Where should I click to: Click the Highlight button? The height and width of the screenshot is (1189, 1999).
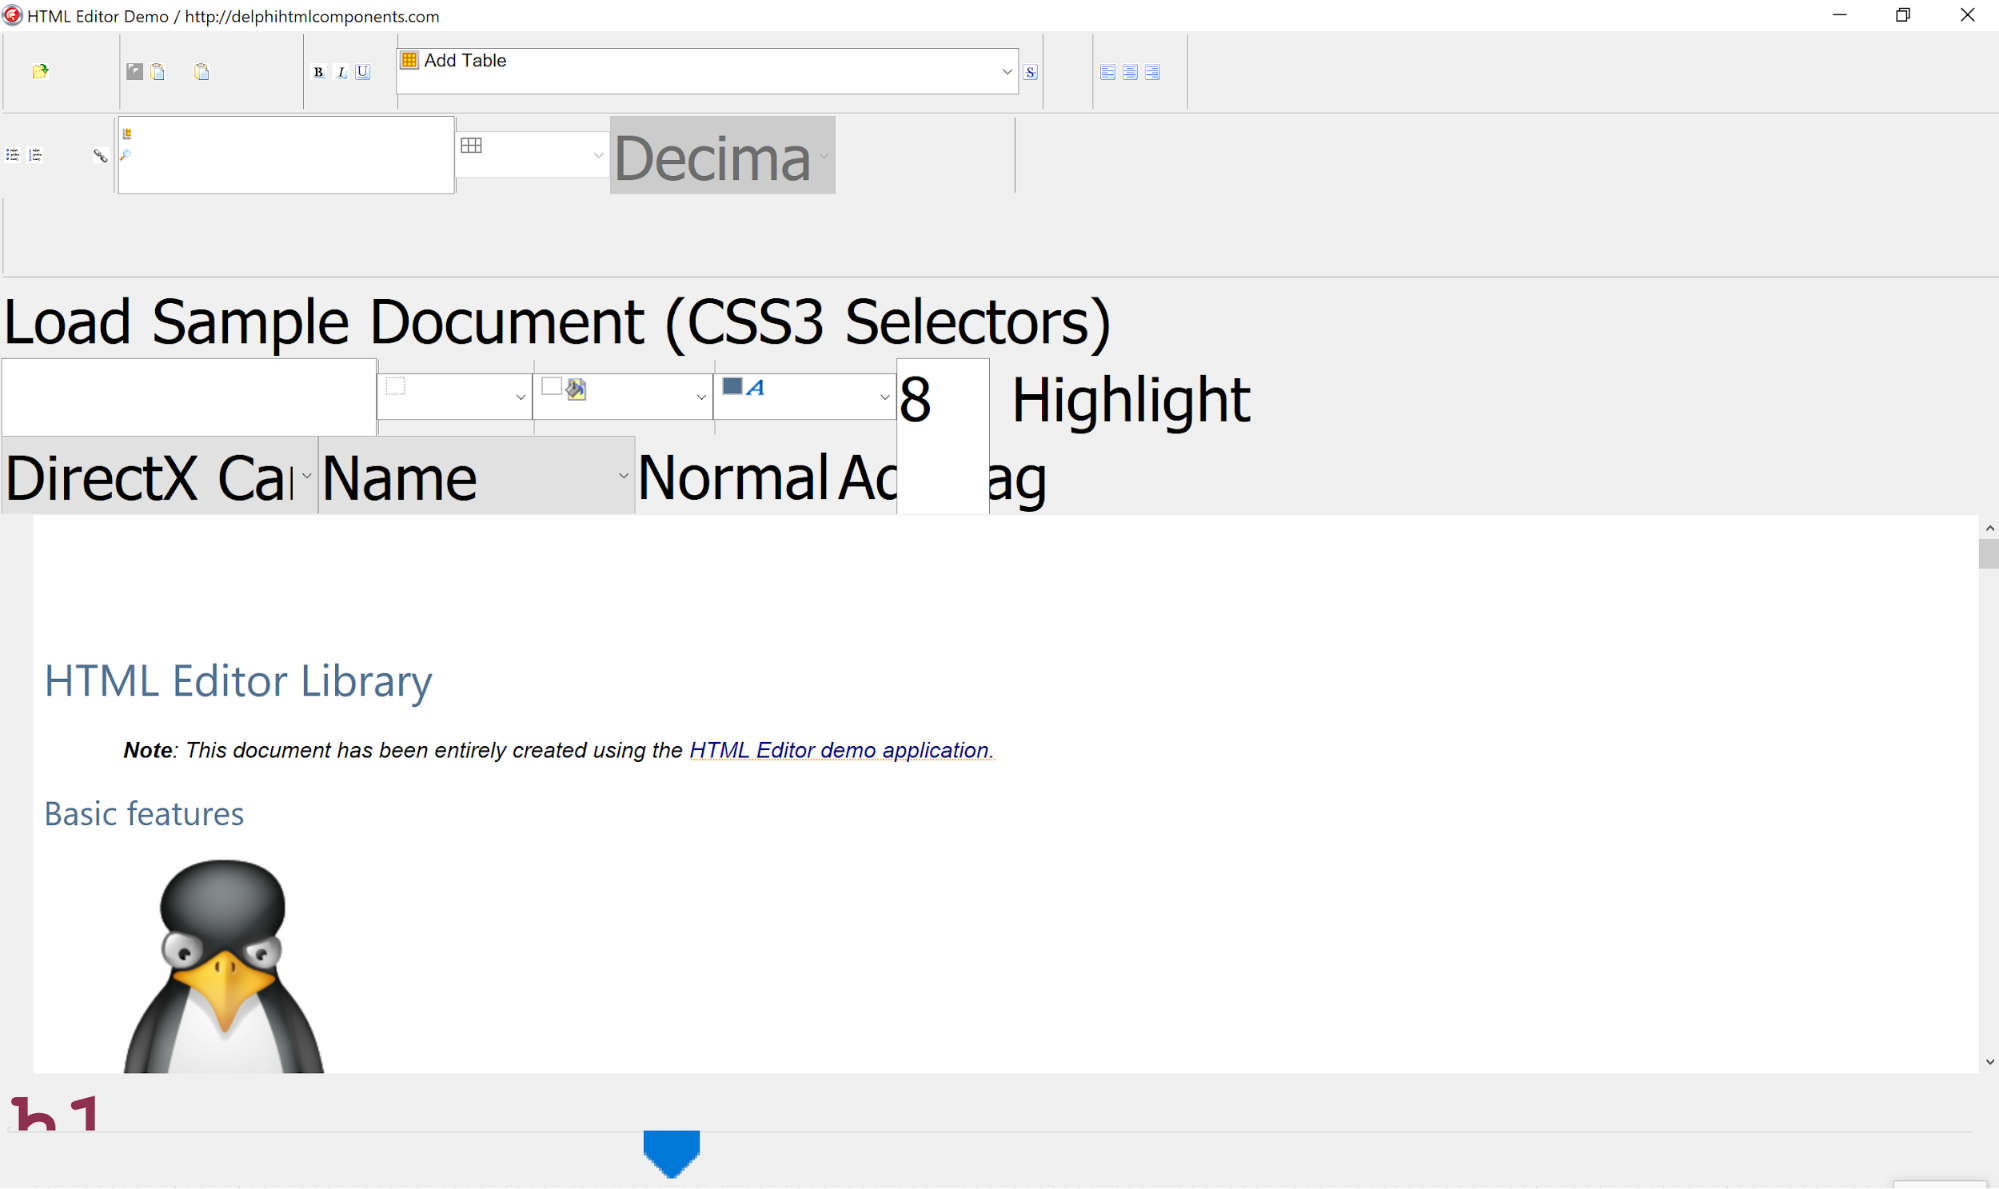click(x=1131, y=400)
